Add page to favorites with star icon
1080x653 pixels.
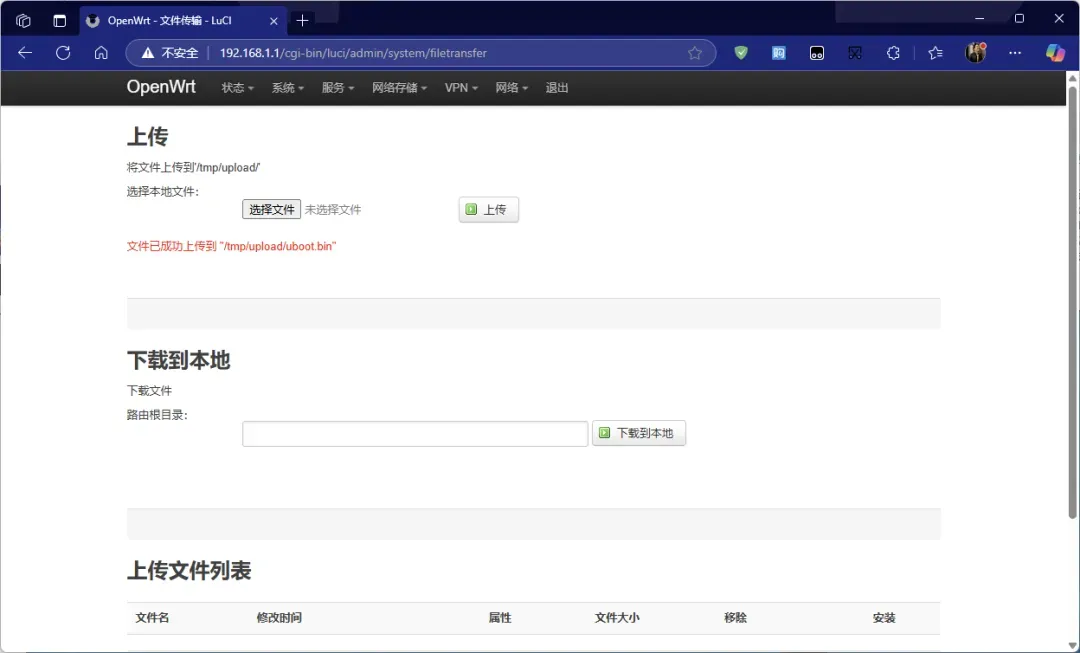(x=695, y=53)
